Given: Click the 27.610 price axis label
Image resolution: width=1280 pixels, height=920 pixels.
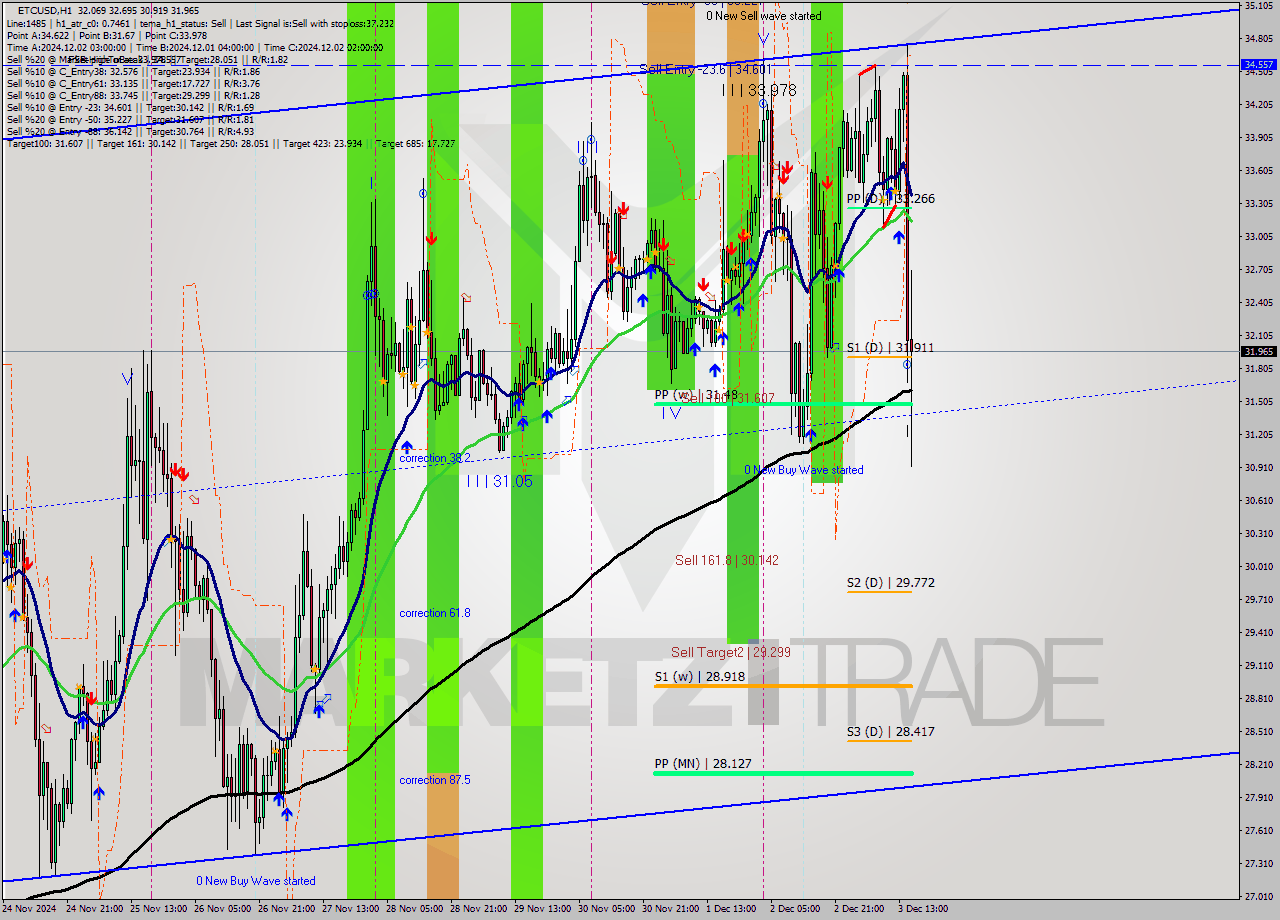Looking at the screenshot, I should 1258,831.
